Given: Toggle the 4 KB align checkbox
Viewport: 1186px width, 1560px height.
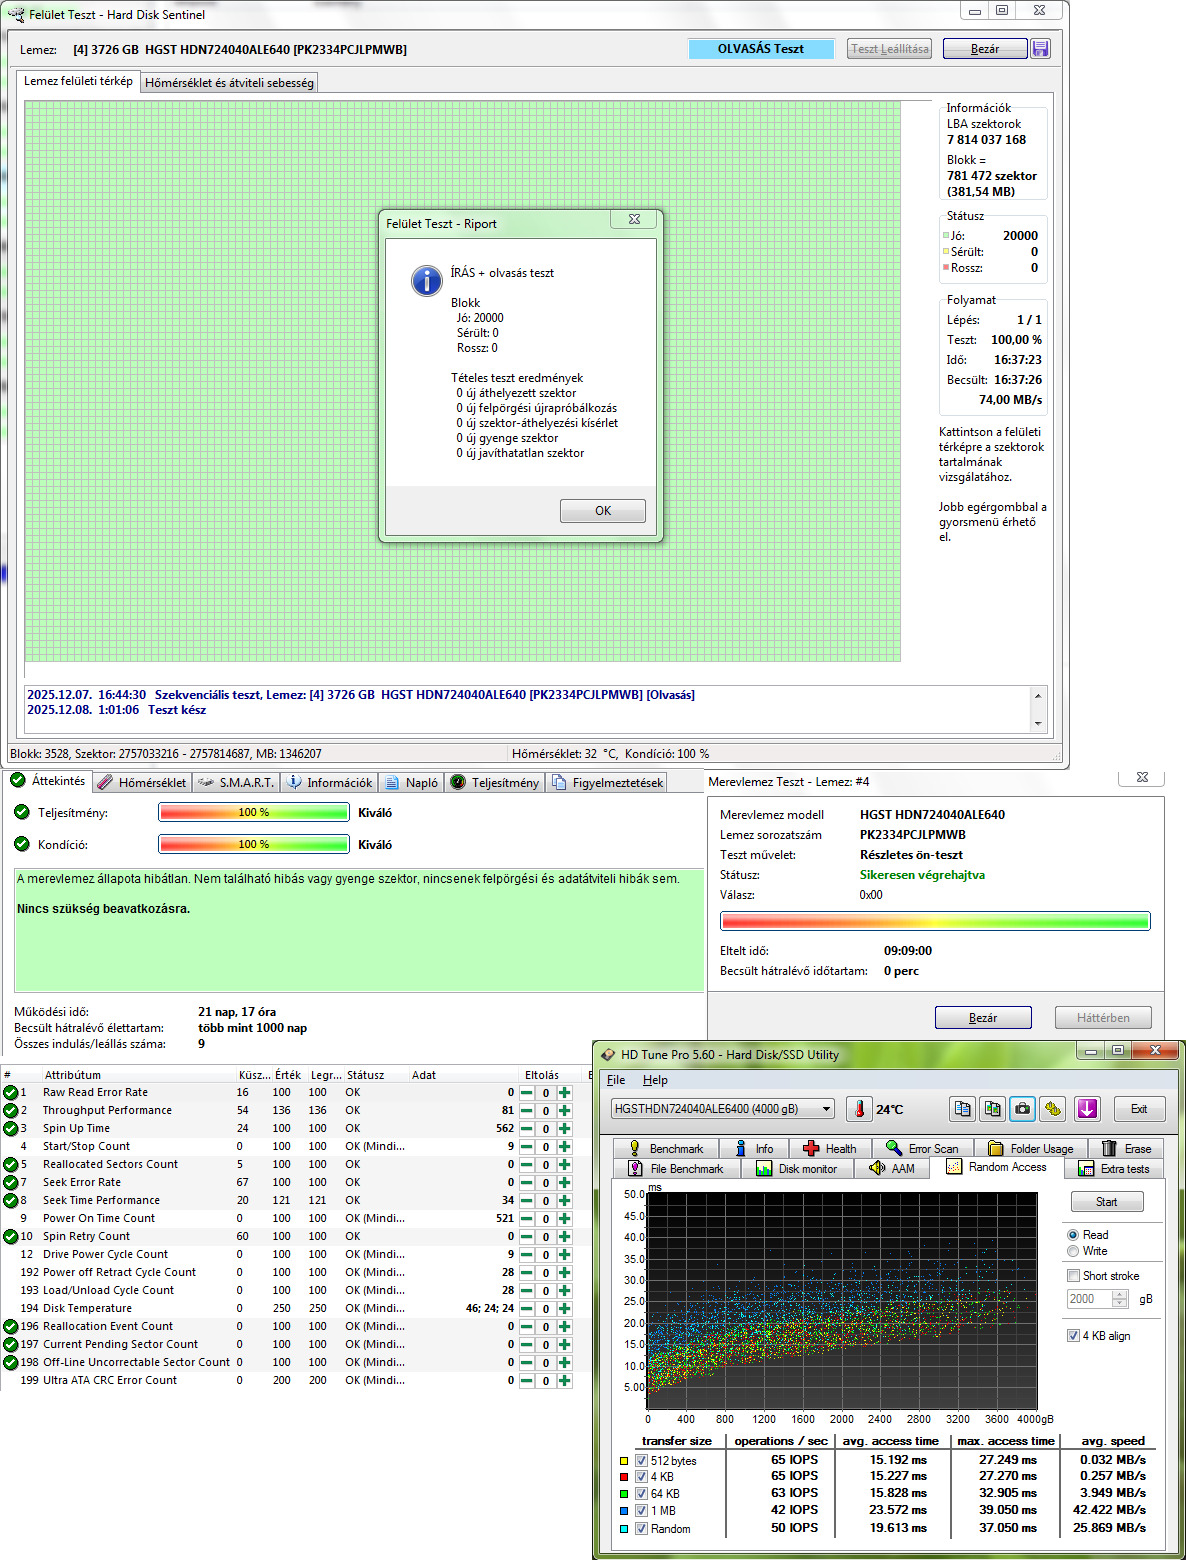Looking at the screenshot, I should (1073, 1336).
